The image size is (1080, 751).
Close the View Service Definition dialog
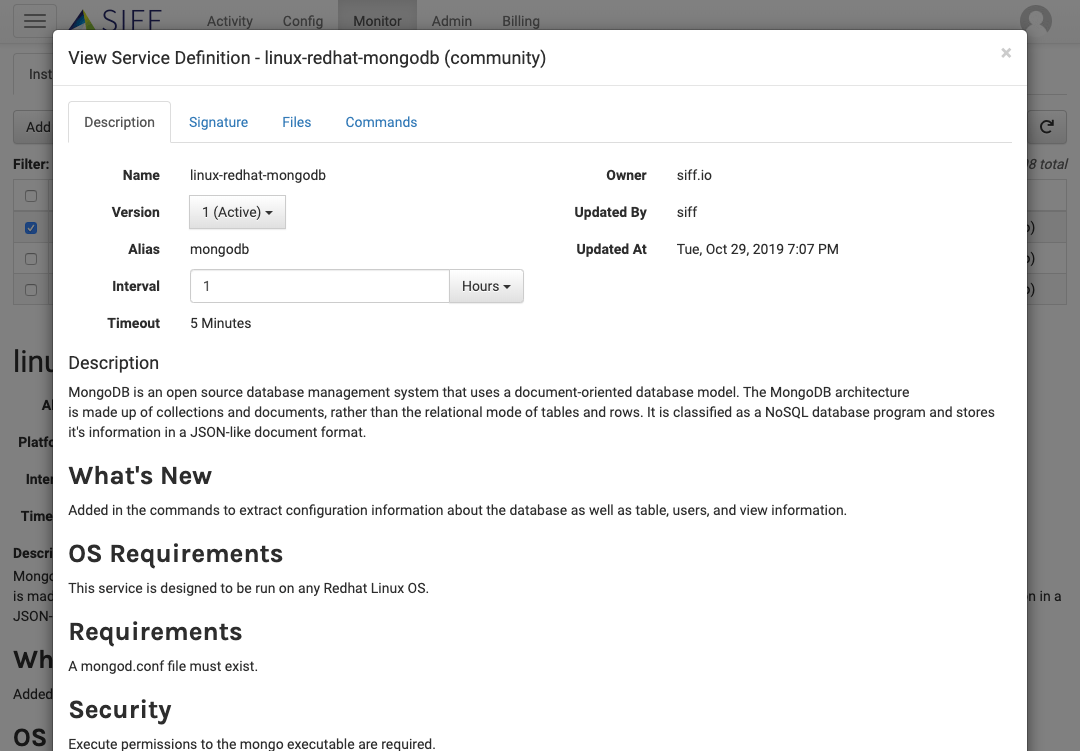pyautogui.click(x=1006, y=53)
